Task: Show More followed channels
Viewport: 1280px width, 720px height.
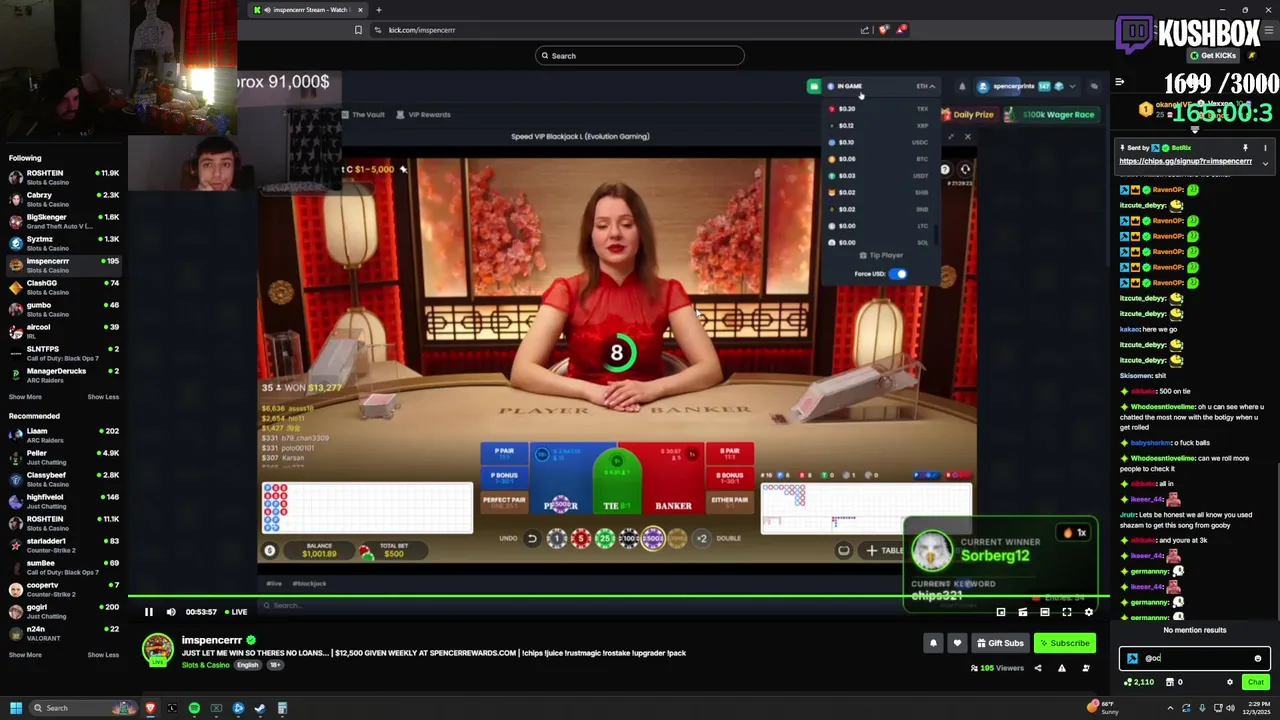Action: coord(25,397)
